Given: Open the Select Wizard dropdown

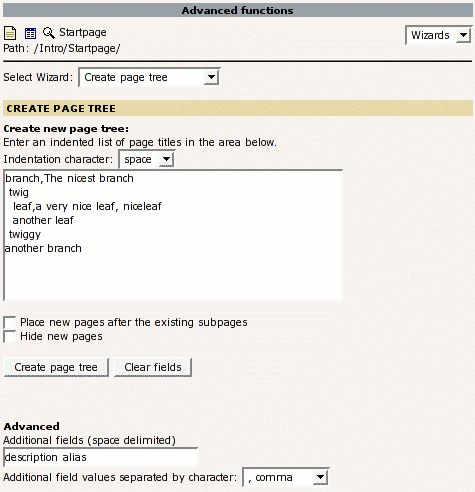Looking at the screenshot, I should pyautogui.click(x=149, y=77).
